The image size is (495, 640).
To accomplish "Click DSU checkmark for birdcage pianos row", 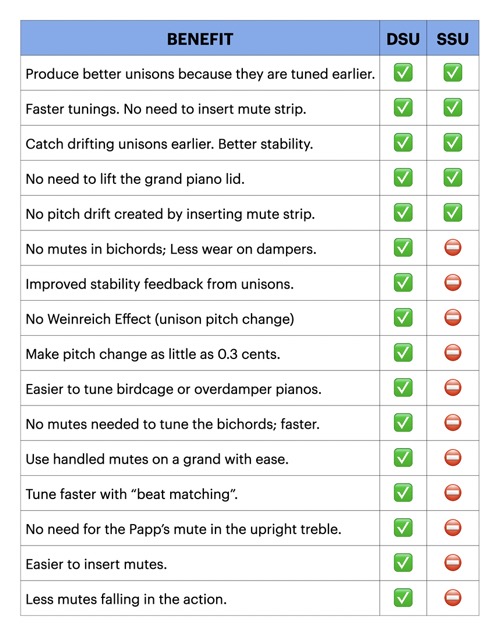I will pos(403,388).
